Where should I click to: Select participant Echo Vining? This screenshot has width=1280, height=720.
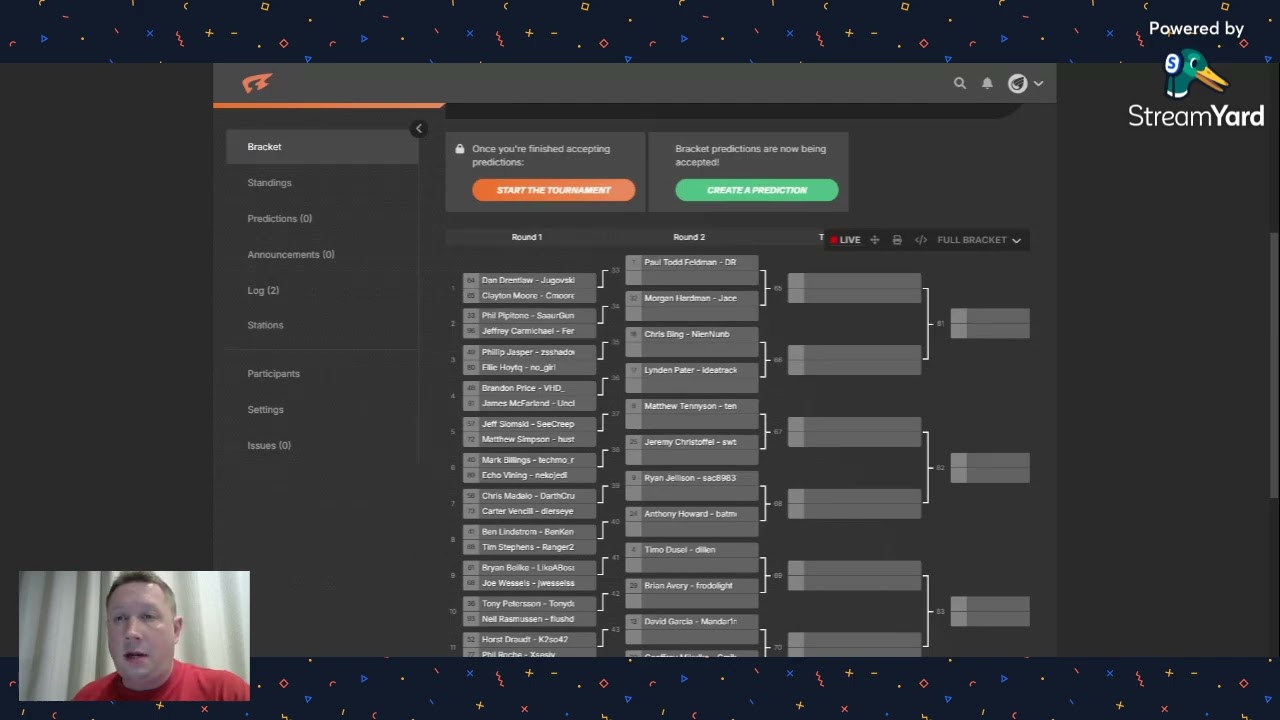(529, 475)
